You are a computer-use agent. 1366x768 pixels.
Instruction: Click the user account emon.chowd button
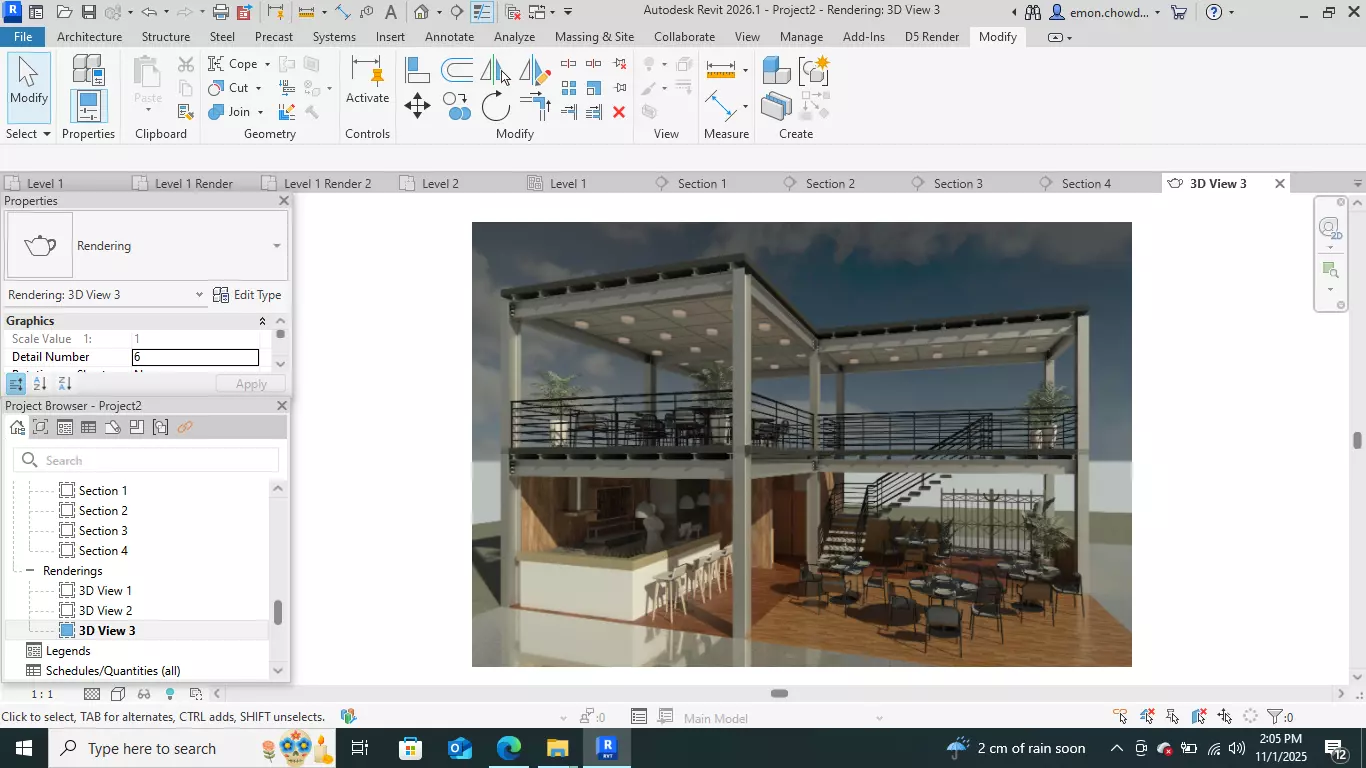[1106, 12]
